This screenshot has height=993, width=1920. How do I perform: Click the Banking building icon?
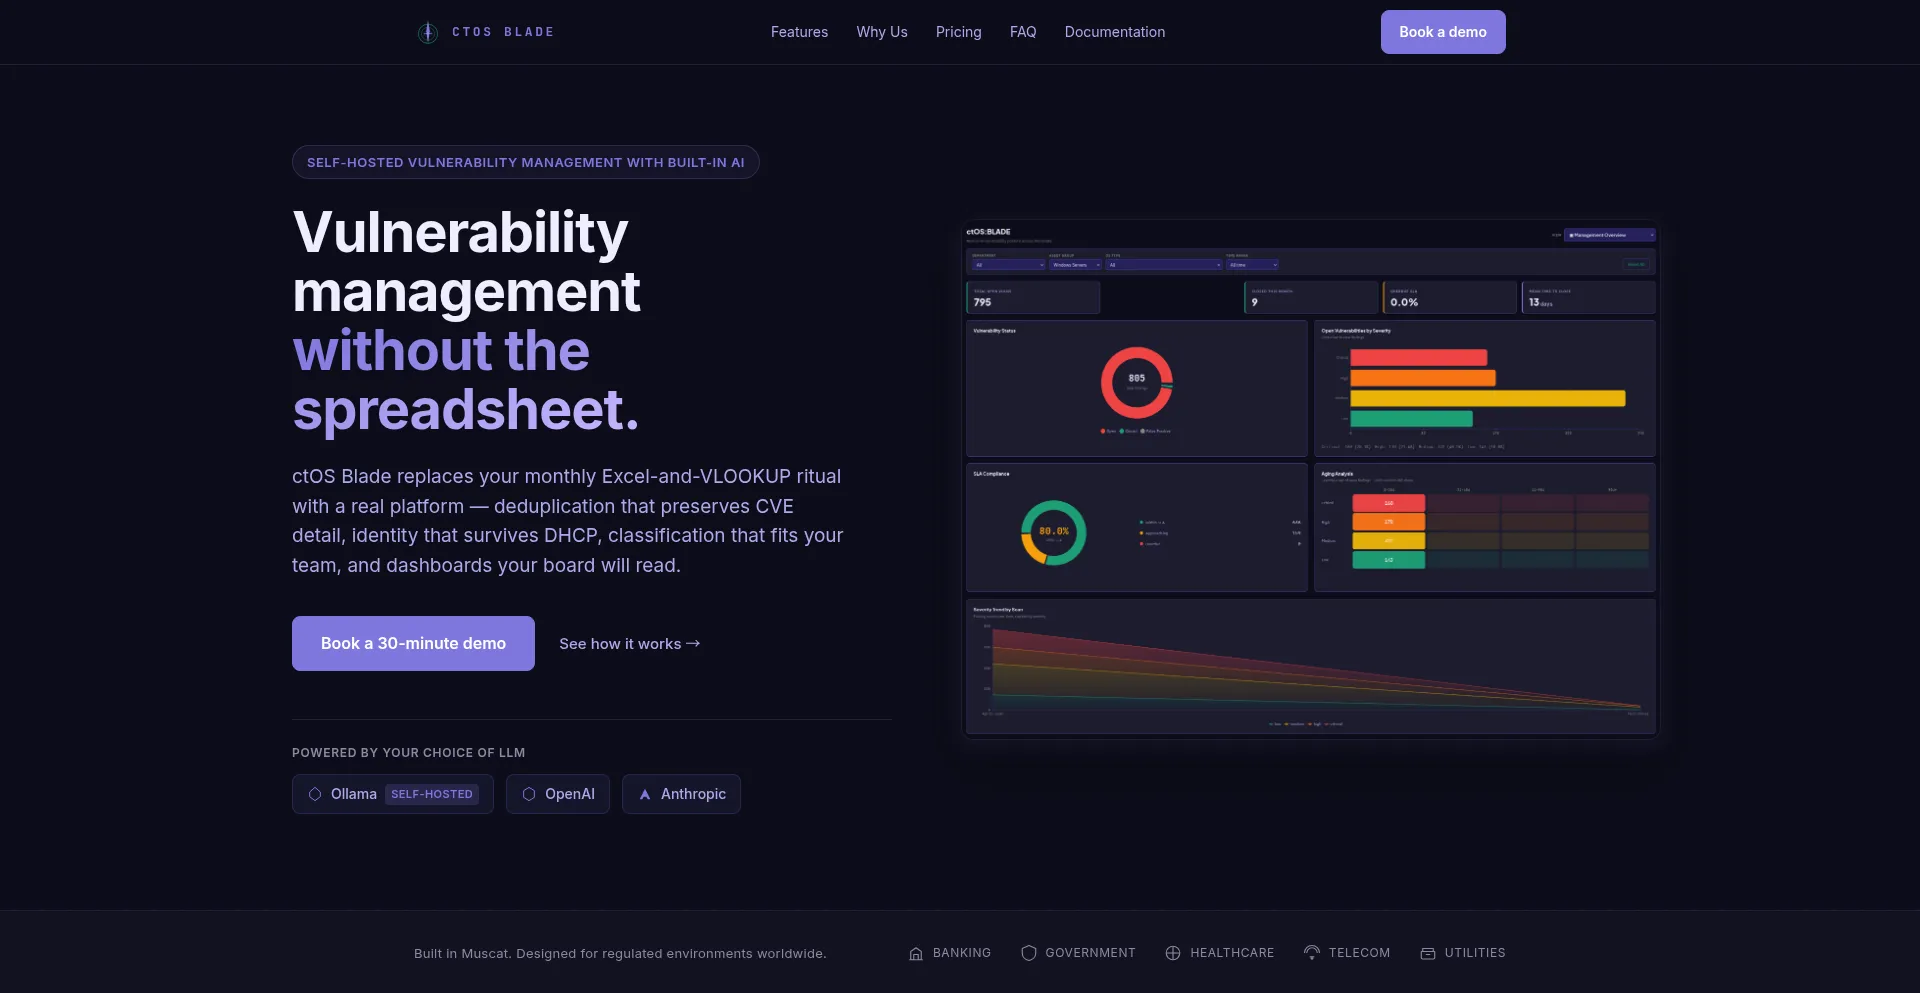pos(916,953)
